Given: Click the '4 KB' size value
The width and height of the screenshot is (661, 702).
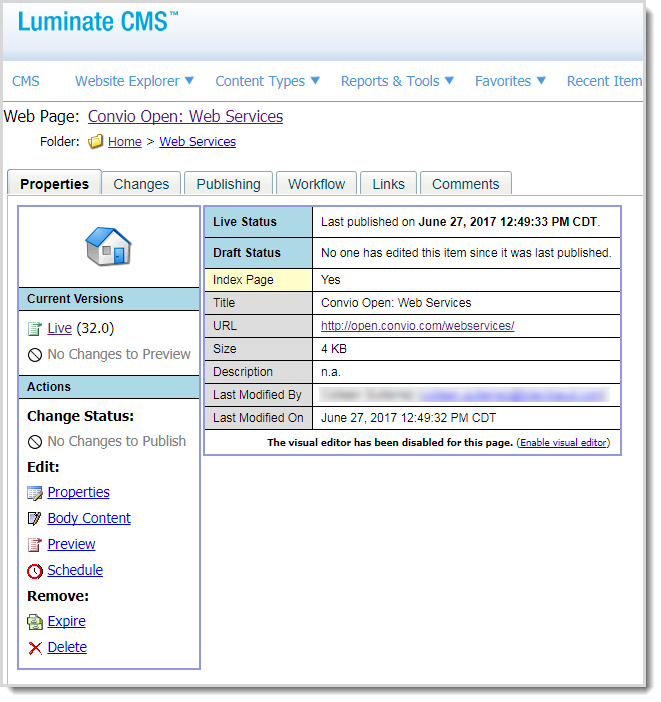Looking at the screenshot, I should pyautogui.click(x=334, y=349).
